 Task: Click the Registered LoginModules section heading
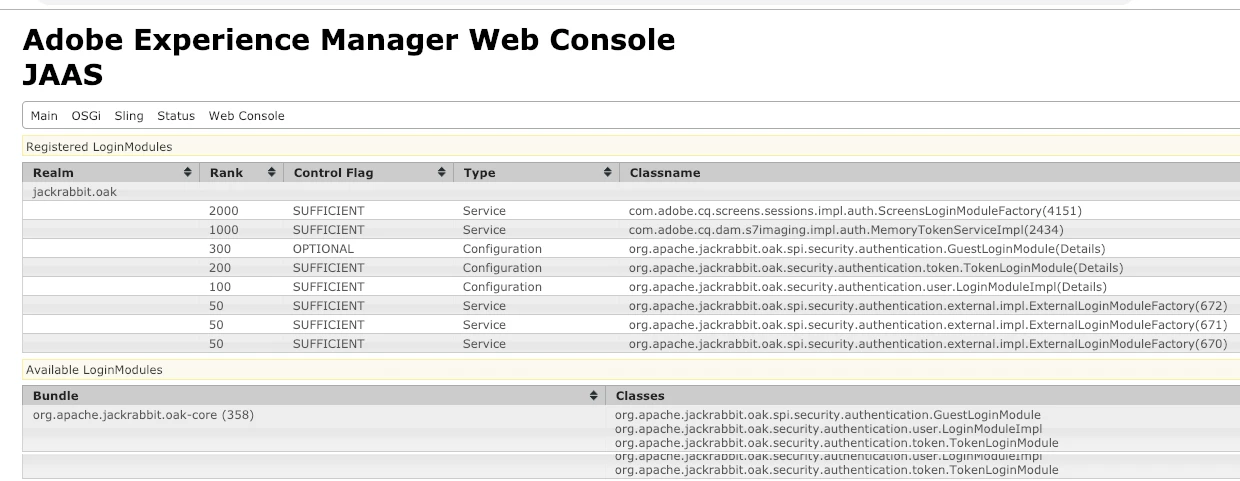pos(99,147)
